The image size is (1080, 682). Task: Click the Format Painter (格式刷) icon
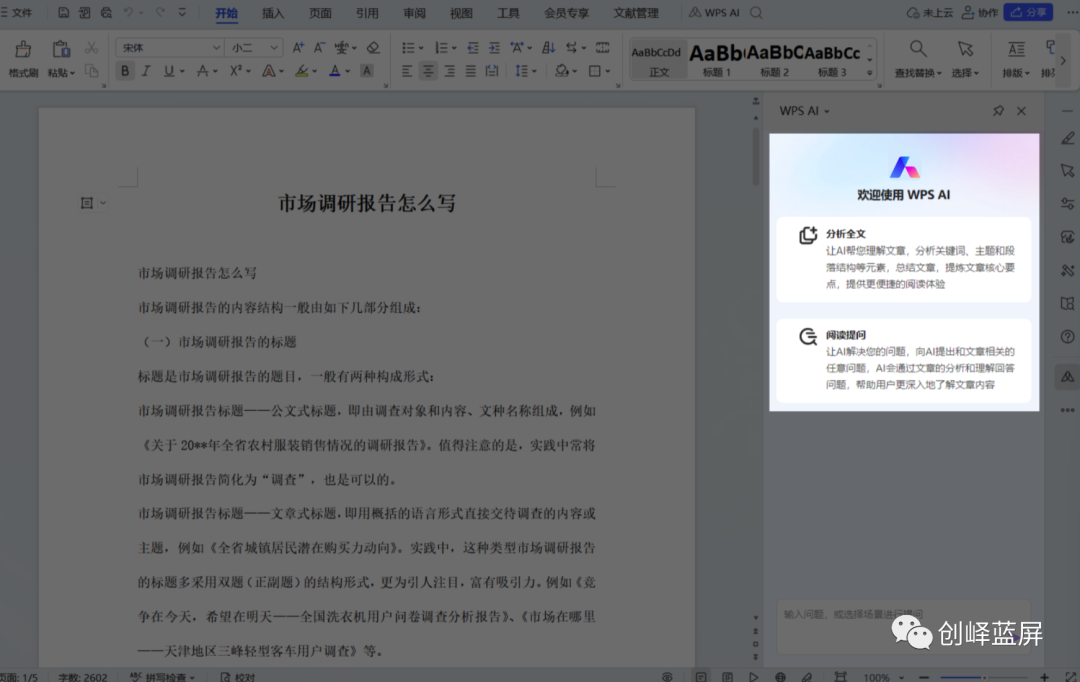pyautogui.click(x=23, y=49)
